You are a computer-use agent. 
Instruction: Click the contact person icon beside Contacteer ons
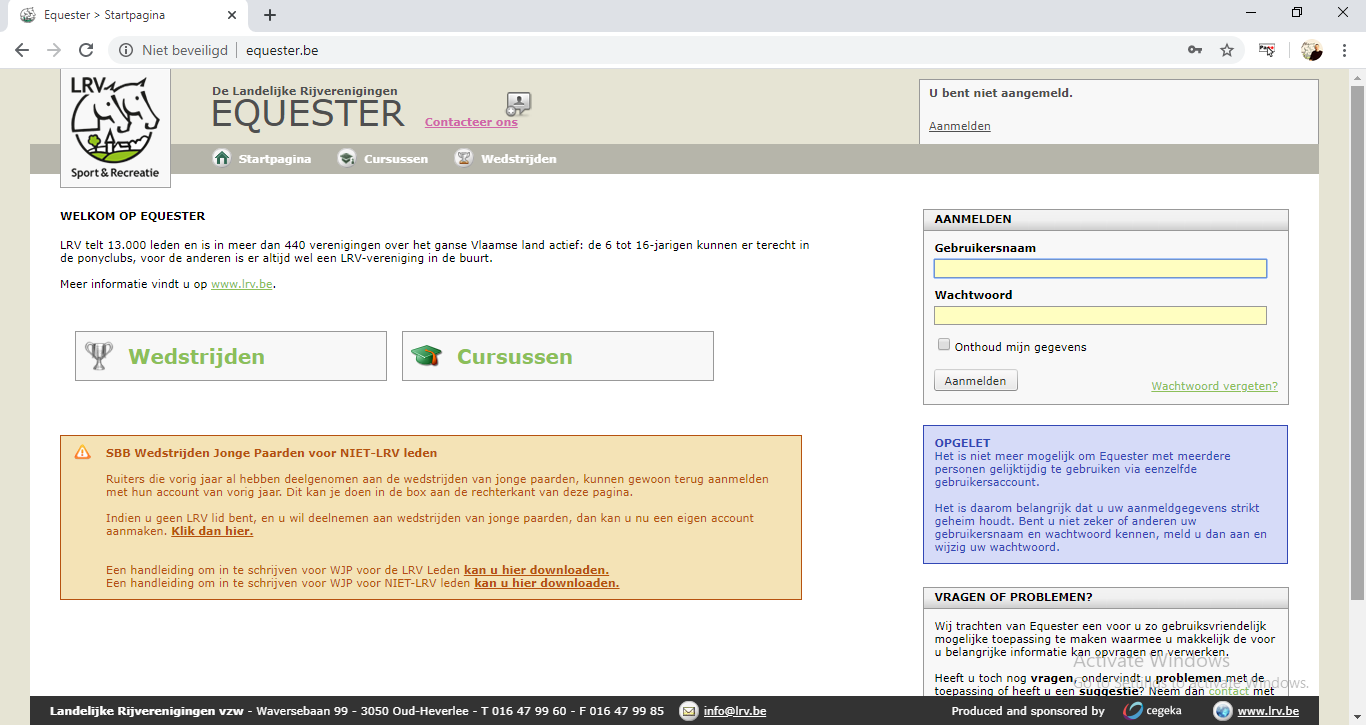[x=519, y=103]
